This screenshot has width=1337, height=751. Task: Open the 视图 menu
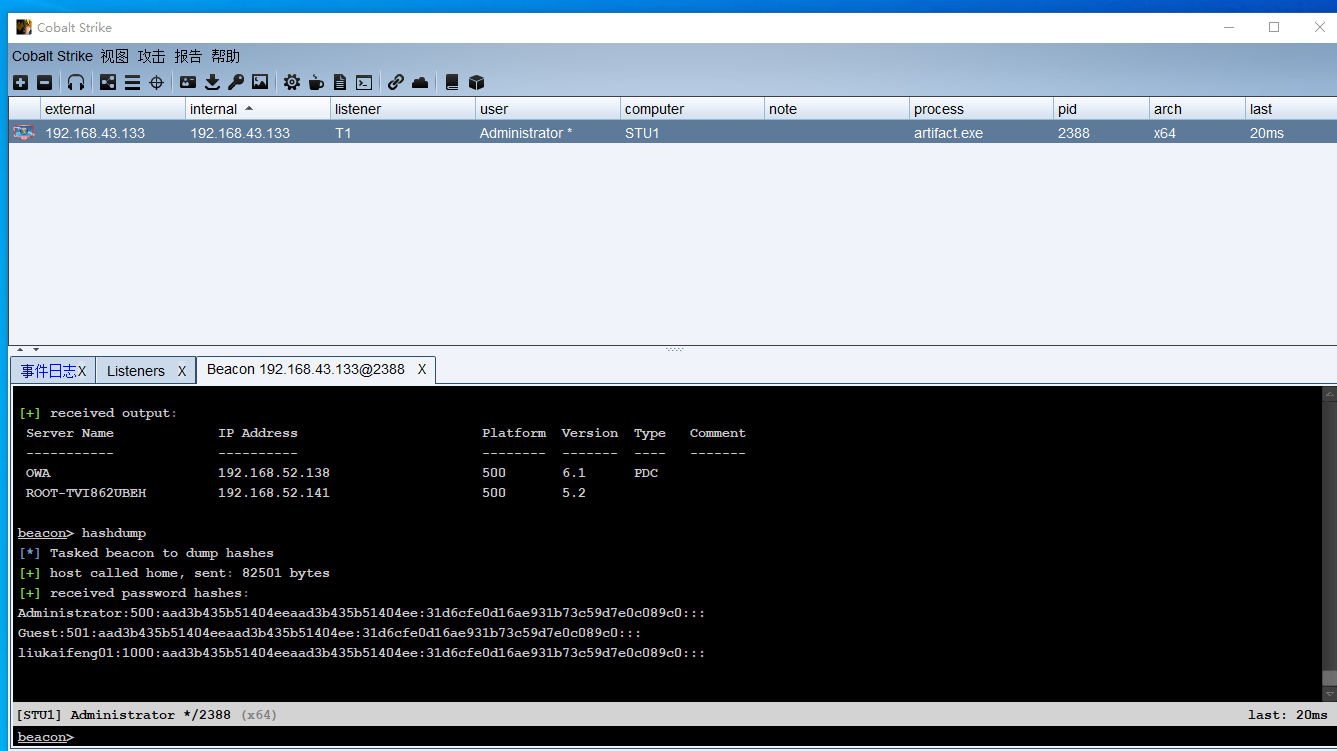pyautogui.click(x=115, y=56)
